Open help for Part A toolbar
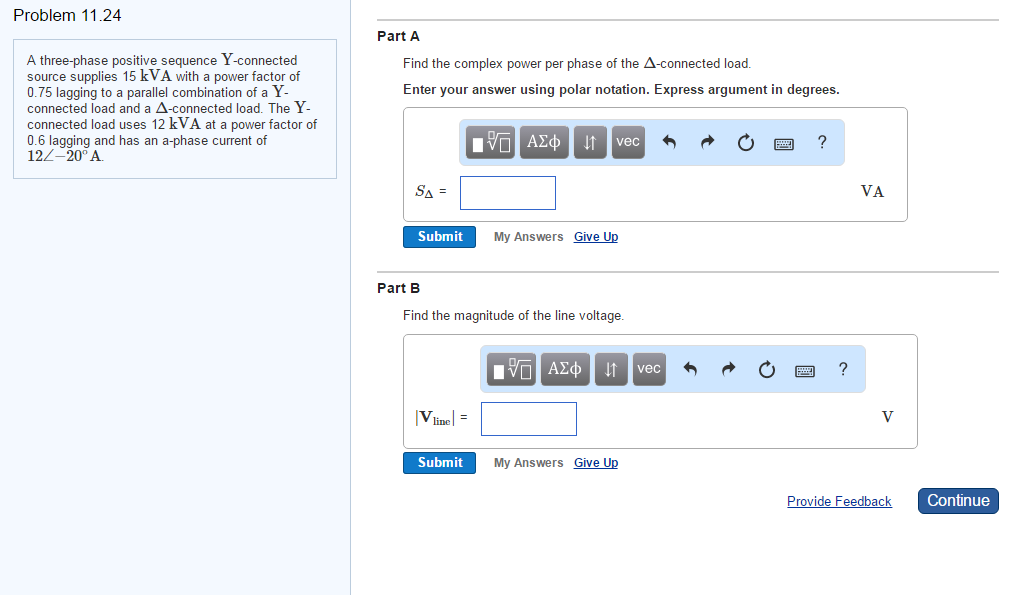This screenshot has width=1017, height=595. 821,143
